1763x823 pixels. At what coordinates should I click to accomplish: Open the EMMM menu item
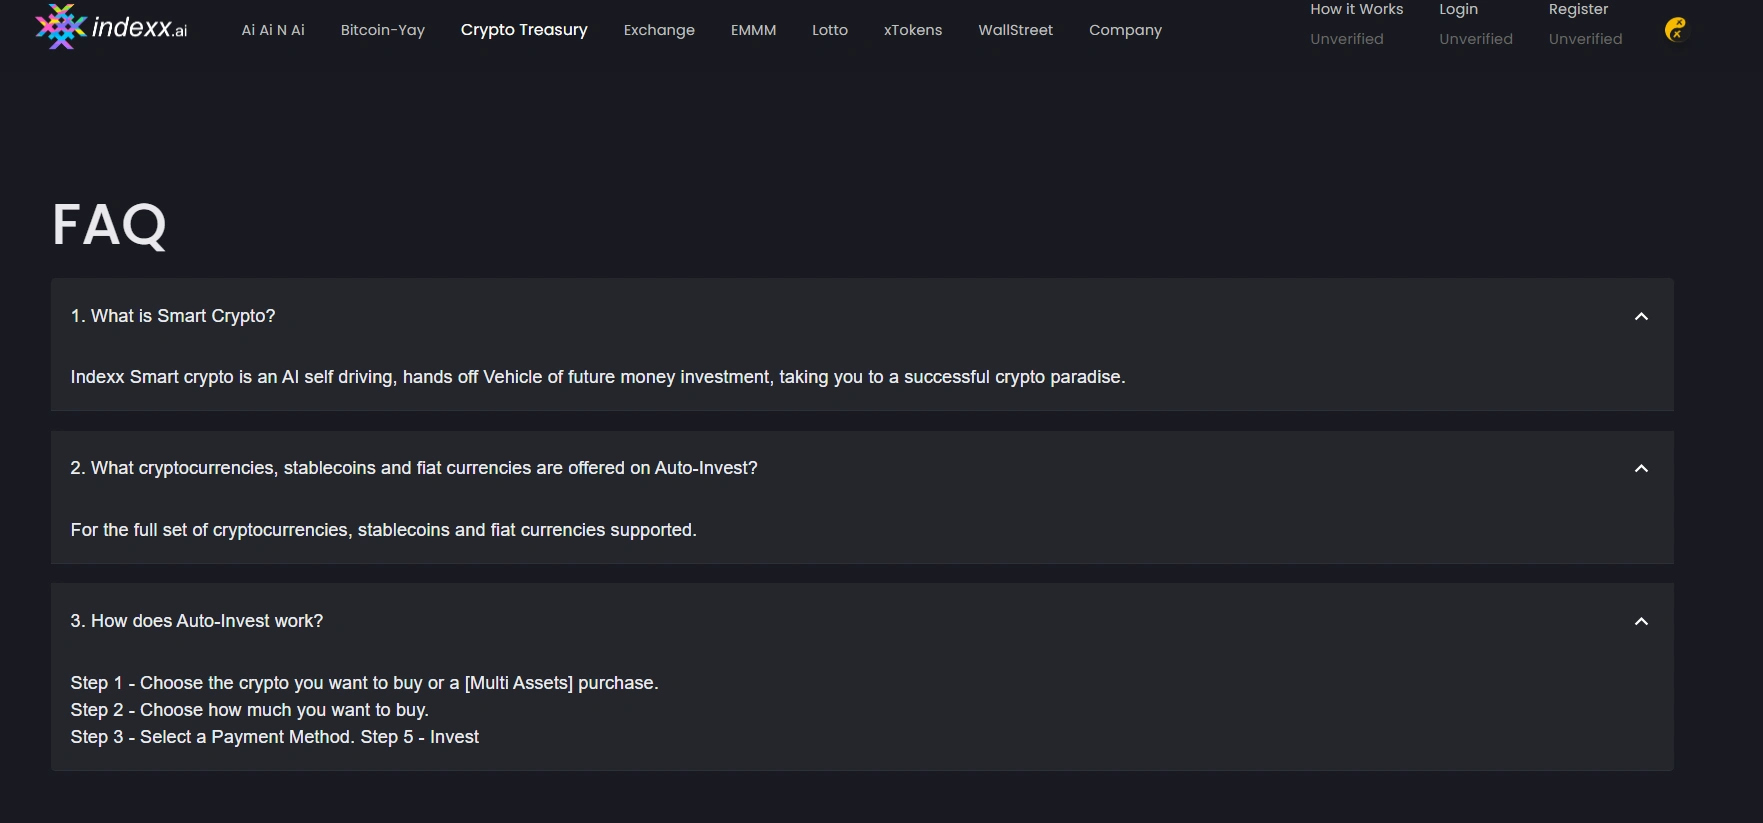pyautogui.click(x=753, y=30)
